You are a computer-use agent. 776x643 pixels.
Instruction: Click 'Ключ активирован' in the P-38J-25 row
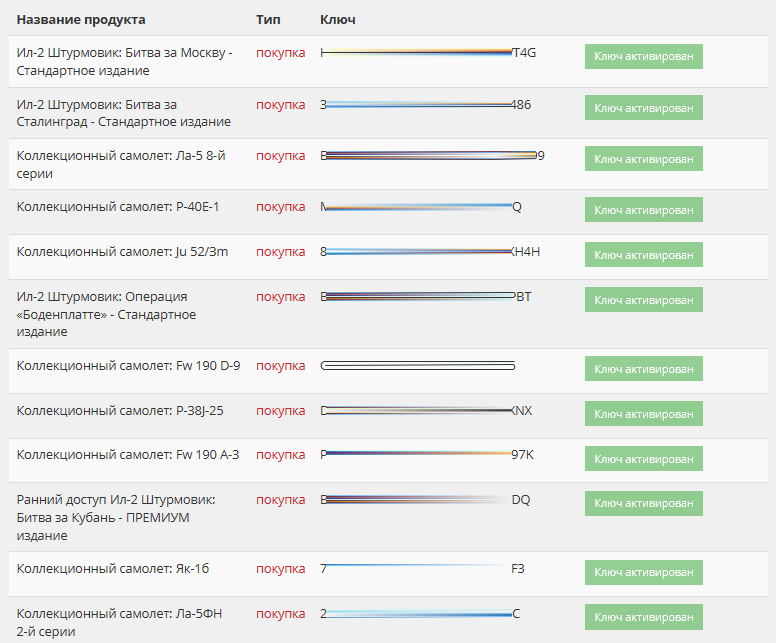643,413
